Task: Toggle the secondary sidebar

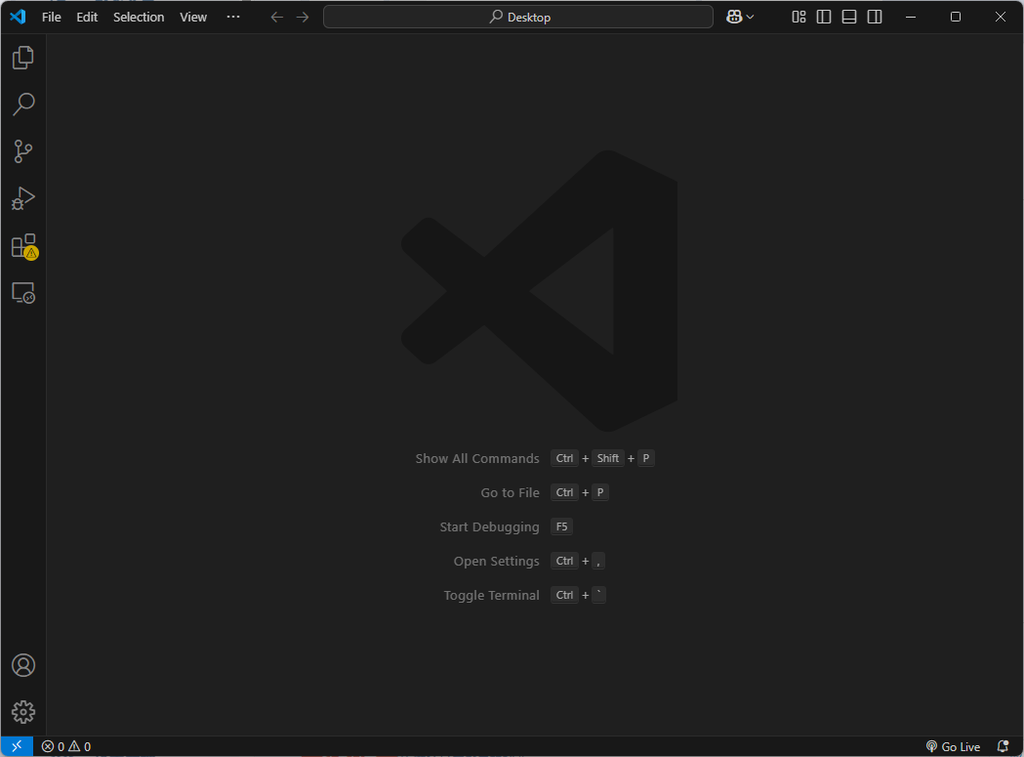Action: (874, 16)
